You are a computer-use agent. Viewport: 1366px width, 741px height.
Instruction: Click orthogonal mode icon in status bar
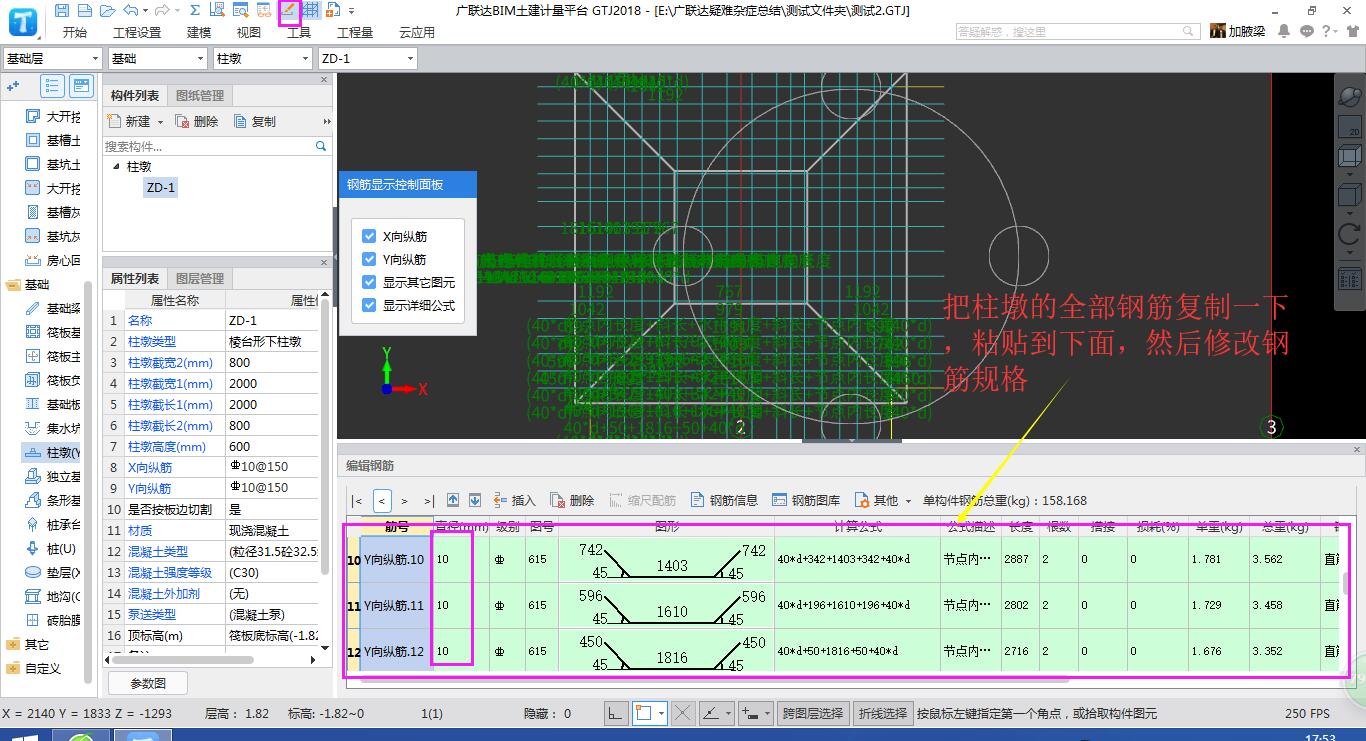point(616,713)
